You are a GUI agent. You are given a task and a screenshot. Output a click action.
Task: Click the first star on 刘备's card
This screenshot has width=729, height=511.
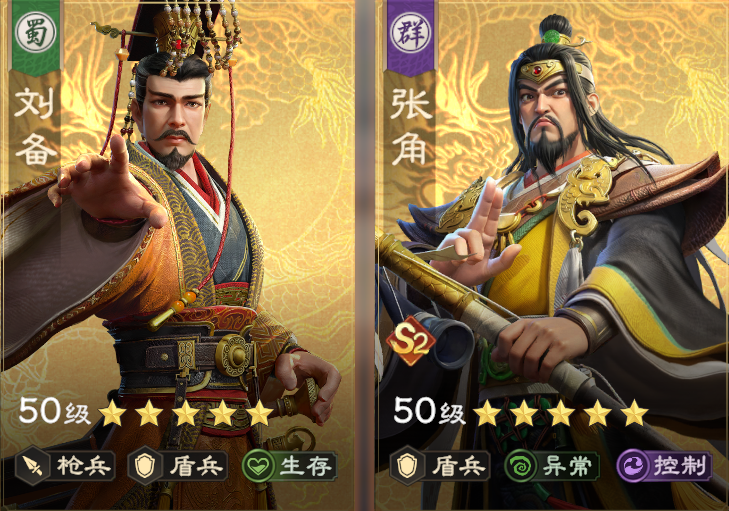(x=112, y=413)
